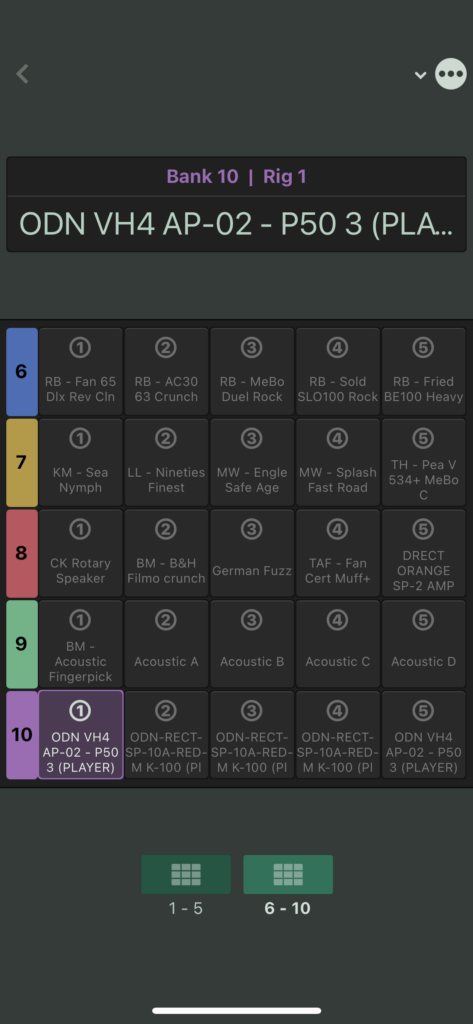Choose German Fuzz rig slot

tap(252, 553)
